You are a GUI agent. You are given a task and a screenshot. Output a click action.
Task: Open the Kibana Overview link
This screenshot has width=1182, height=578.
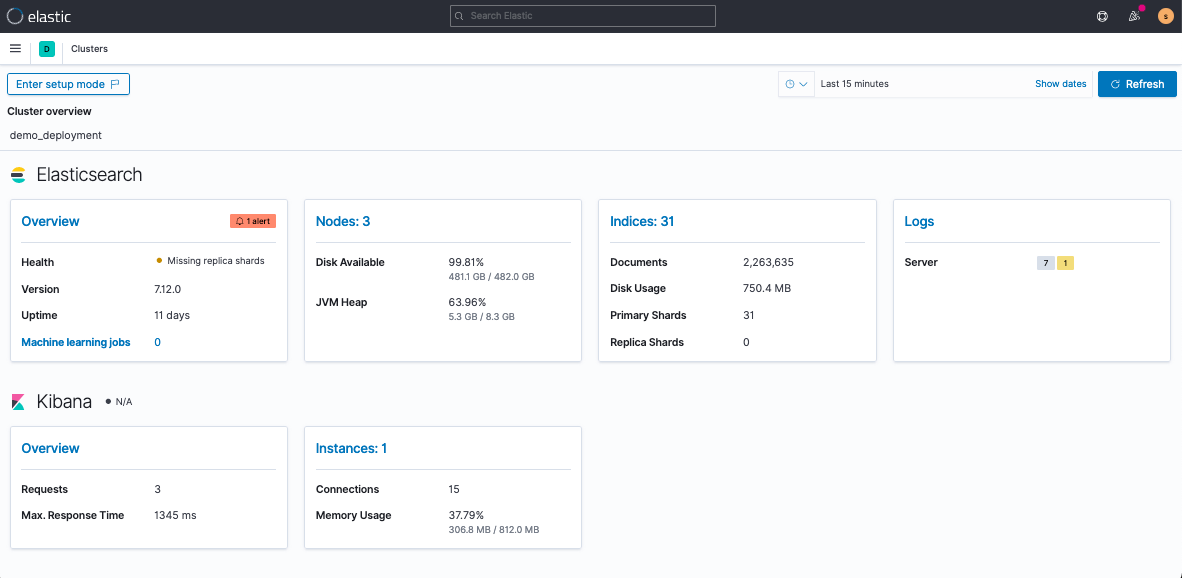click(51, 448)
